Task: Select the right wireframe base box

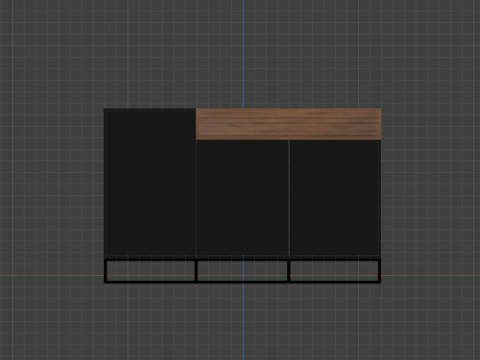Action: (335, 271)
